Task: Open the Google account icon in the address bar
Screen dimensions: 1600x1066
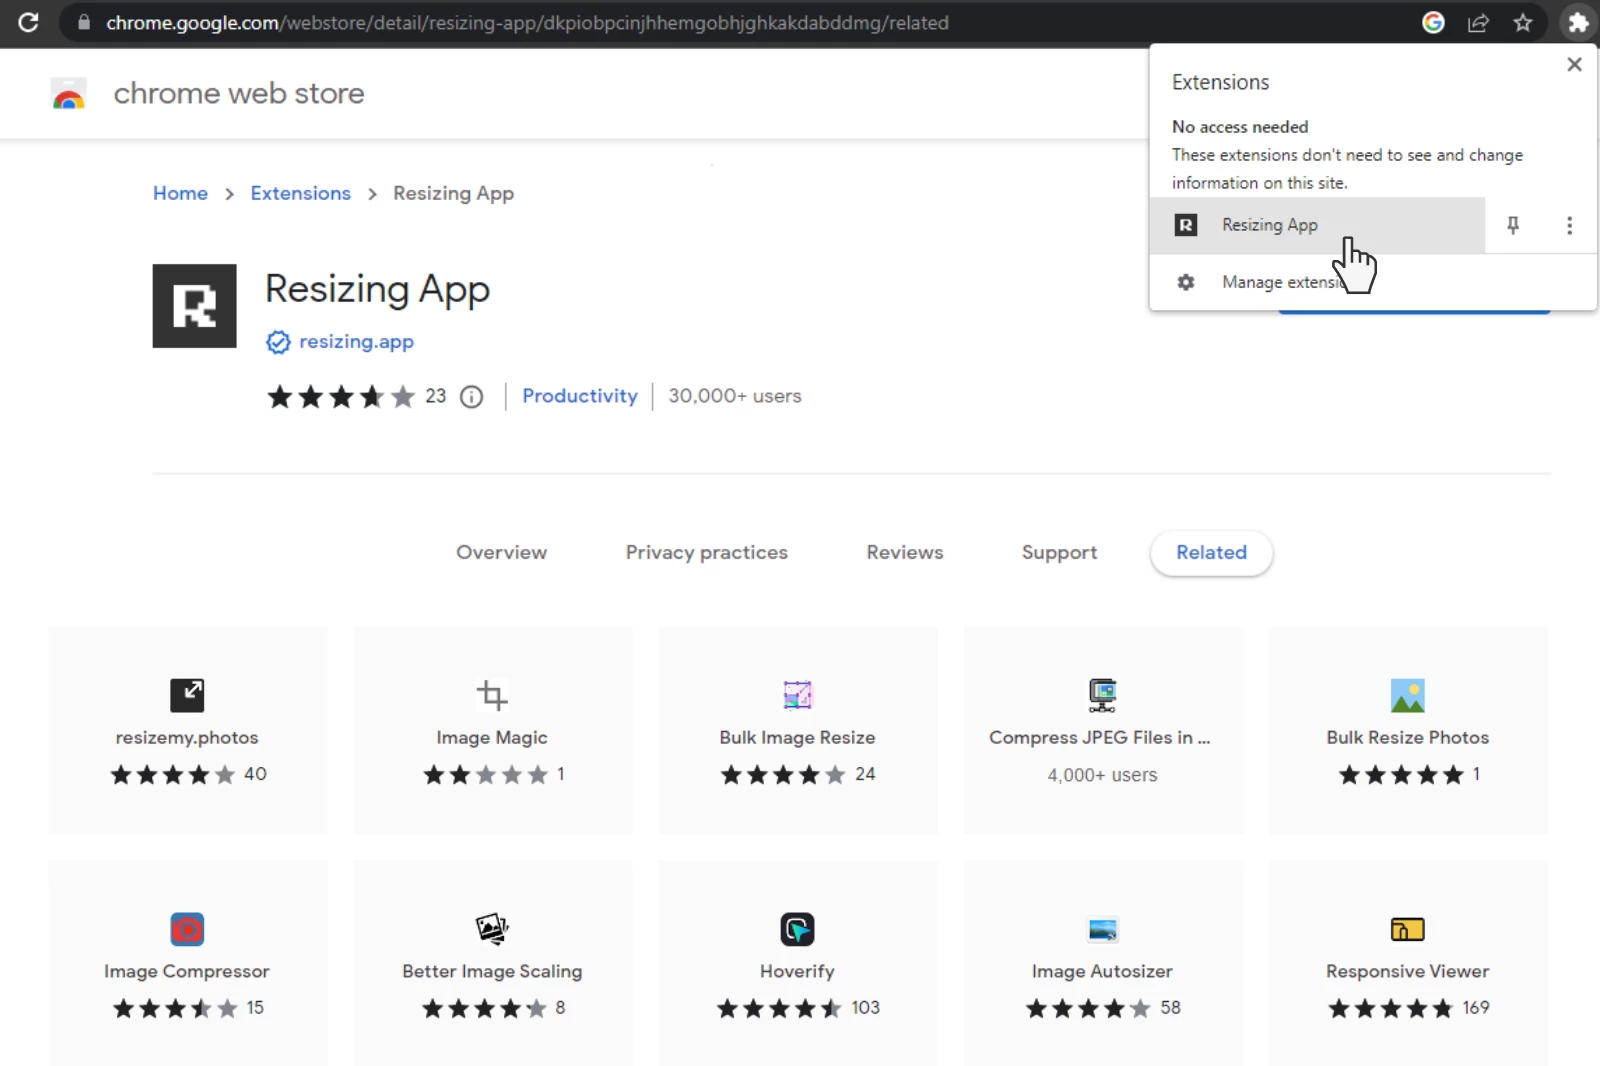Action: [x=1433, y=22]
